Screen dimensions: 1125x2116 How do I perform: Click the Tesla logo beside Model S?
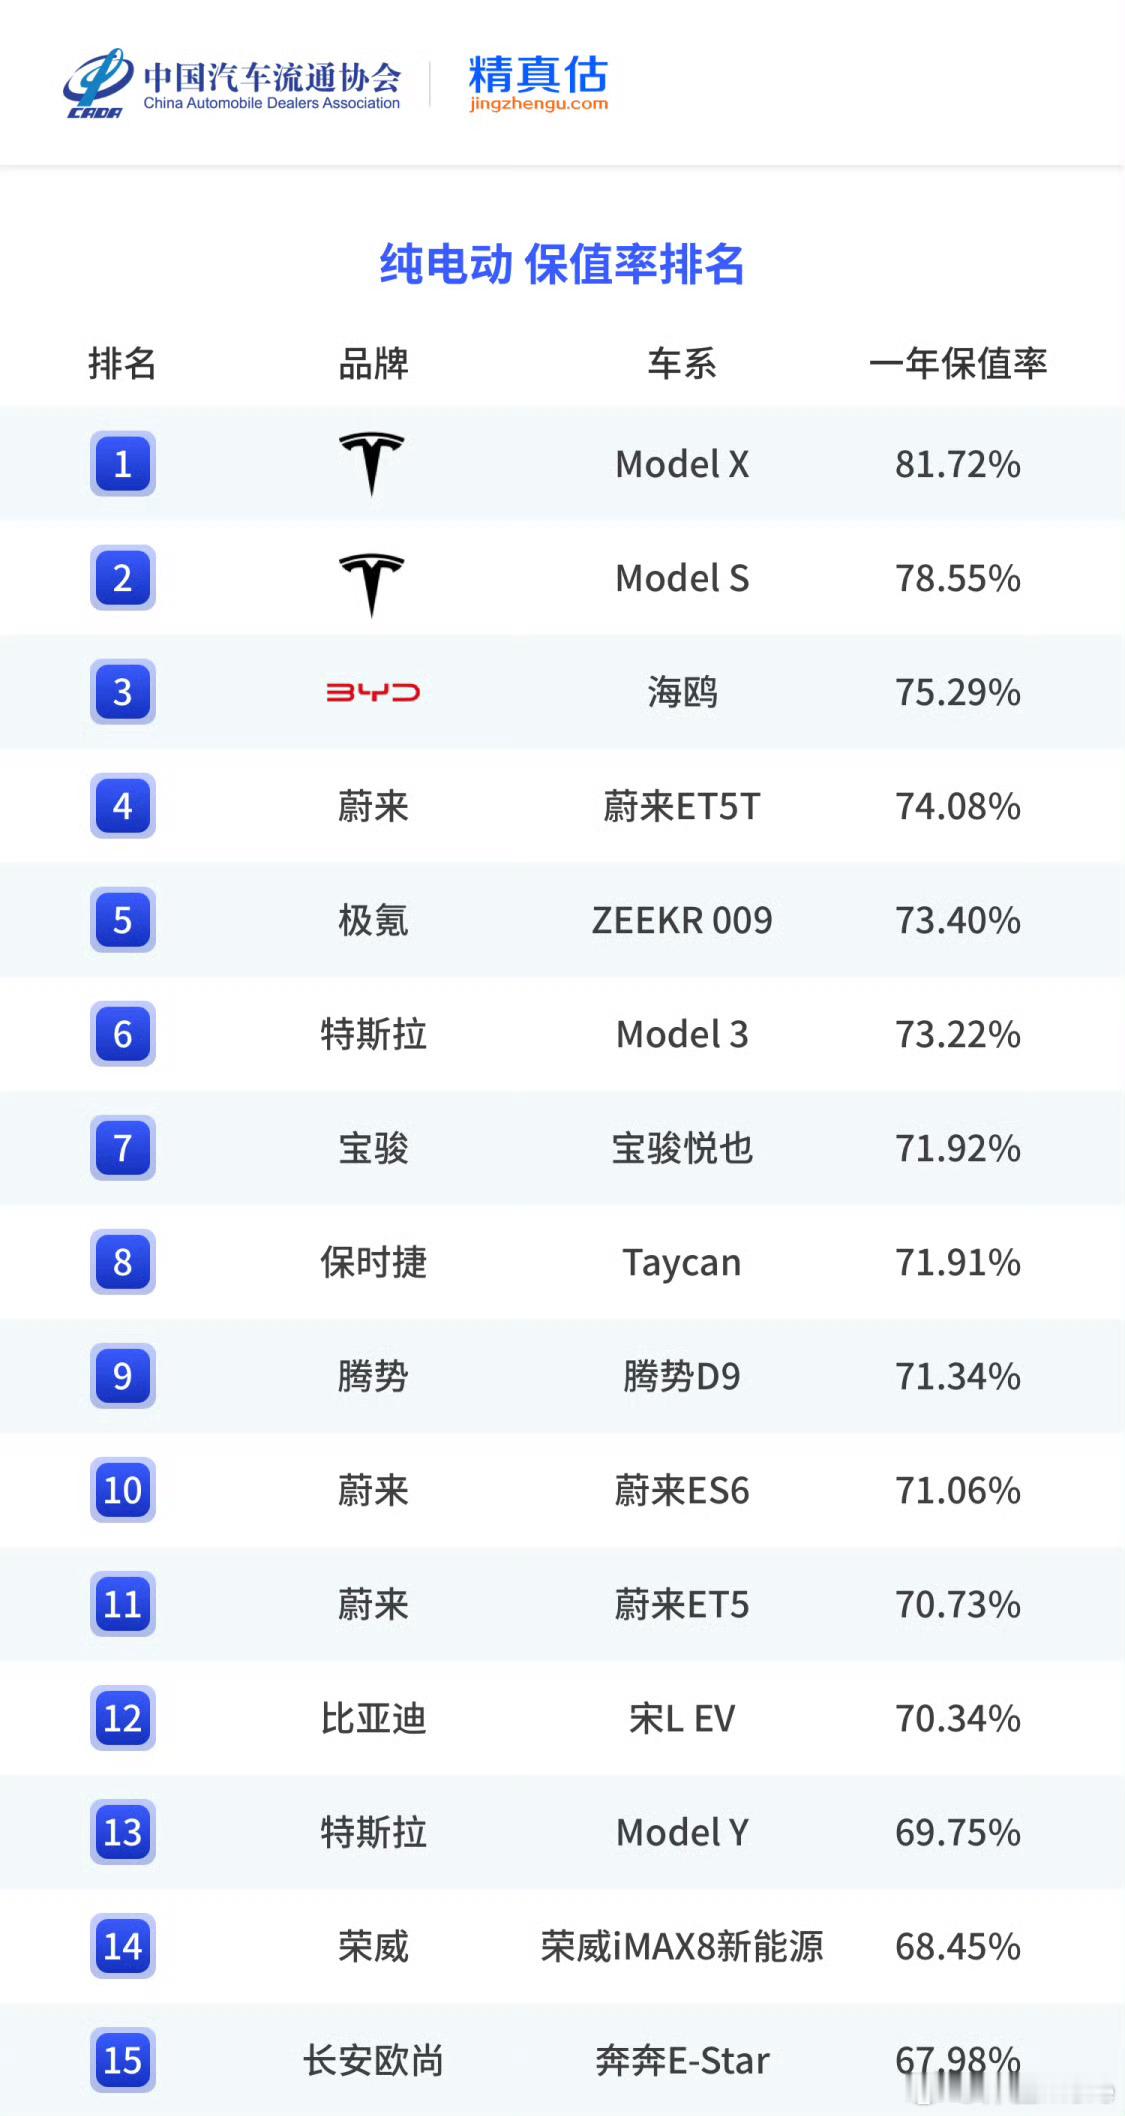(372, 585)
